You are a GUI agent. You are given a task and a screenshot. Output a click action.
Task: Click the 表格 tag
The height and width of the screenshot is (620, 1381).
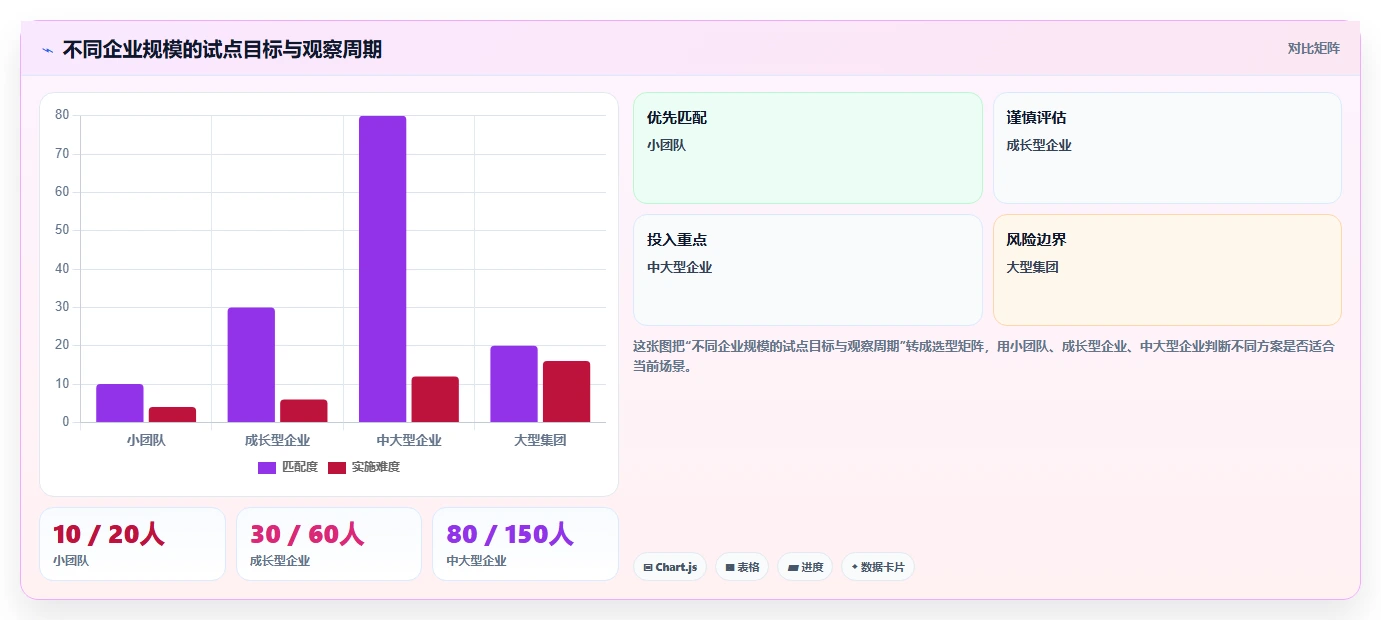point(742,567)
